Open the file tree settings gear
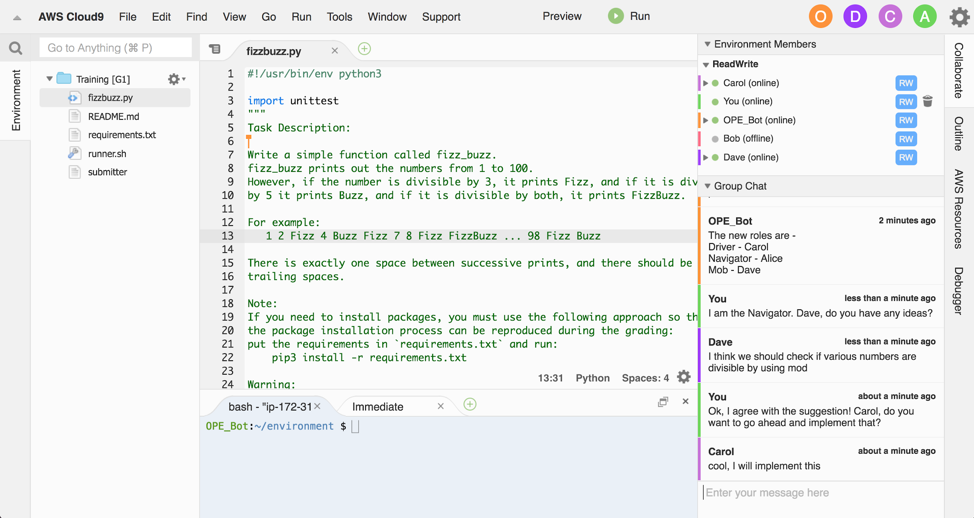Screen dimensions: 974x518 [x=176, y=79]
